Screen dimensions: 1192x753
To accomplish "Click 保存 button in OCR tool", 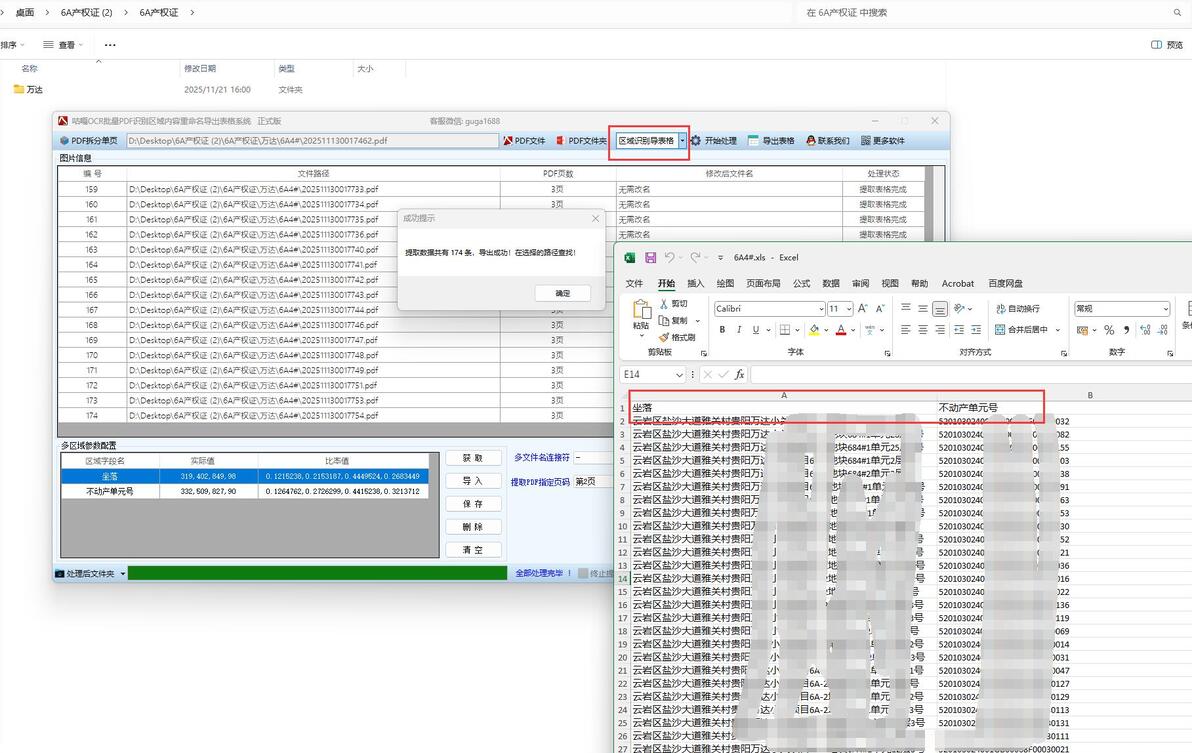I will [473, 504].
